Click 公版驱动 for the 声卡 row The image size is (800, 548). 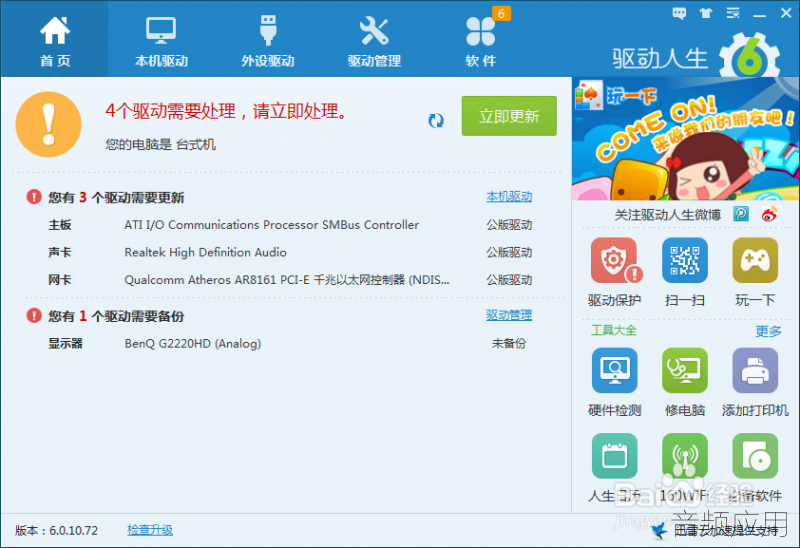point(509,252)
